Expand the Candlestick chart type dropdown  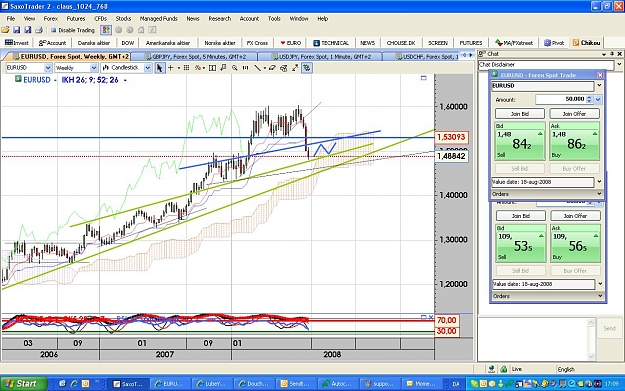coord(126,68)
